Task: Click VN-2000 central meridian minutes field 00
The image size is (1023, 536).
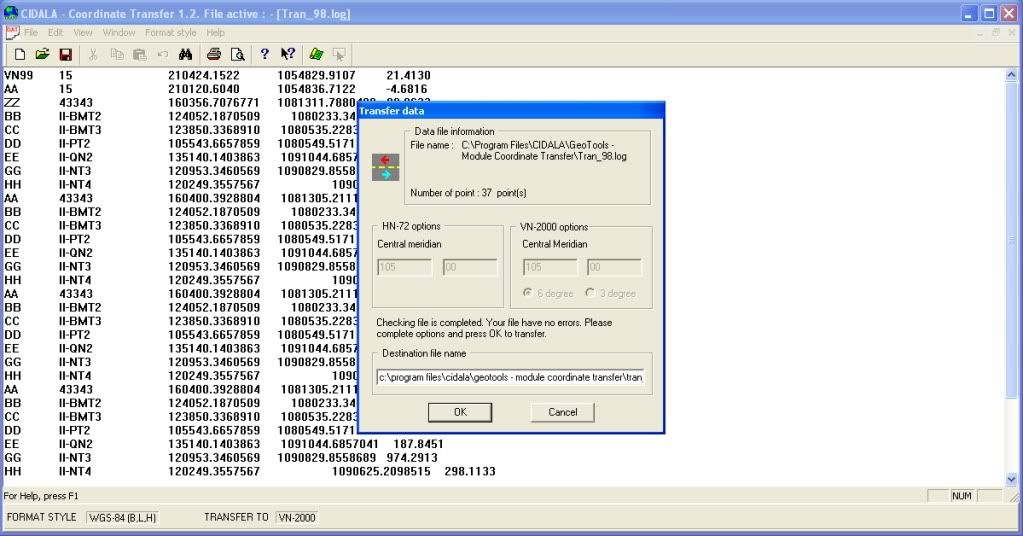Action: coord(614,267)
